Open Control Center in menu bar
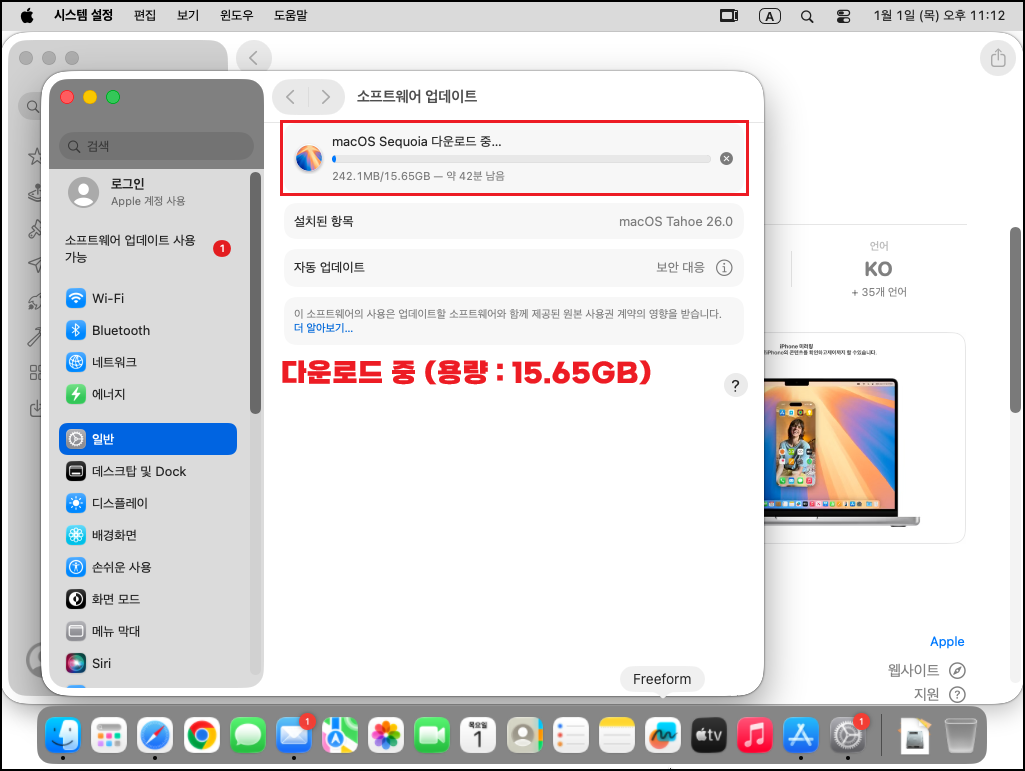The image size is (1025, 771). (843, 16)
